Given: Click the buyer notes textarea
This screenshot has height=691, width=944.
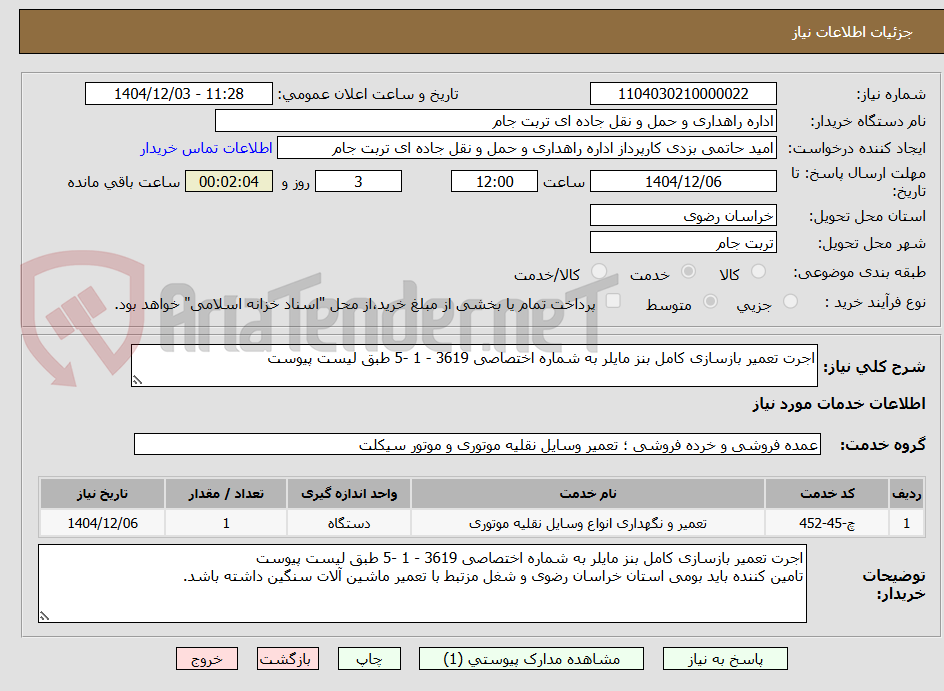Looking at the screenshot, I should point(422,583).
